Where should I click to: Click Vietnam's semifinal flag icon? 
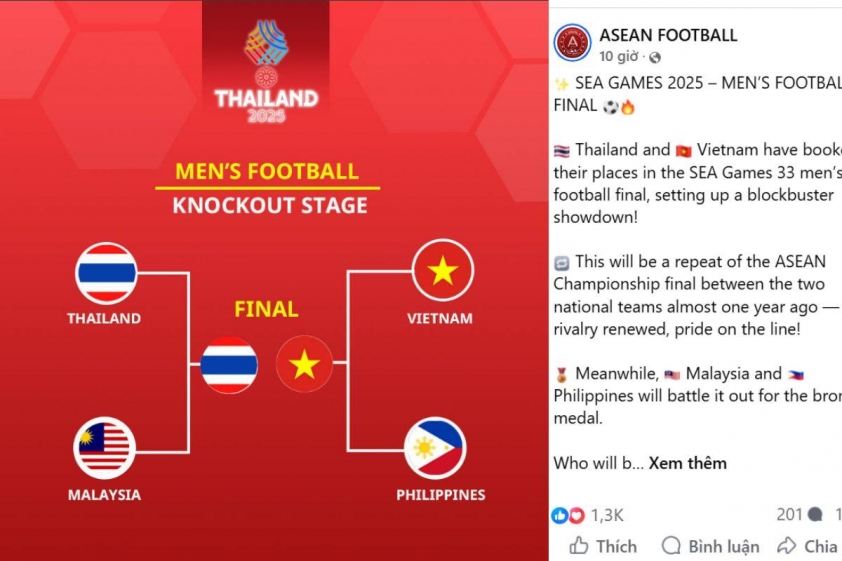coord(442,270)
